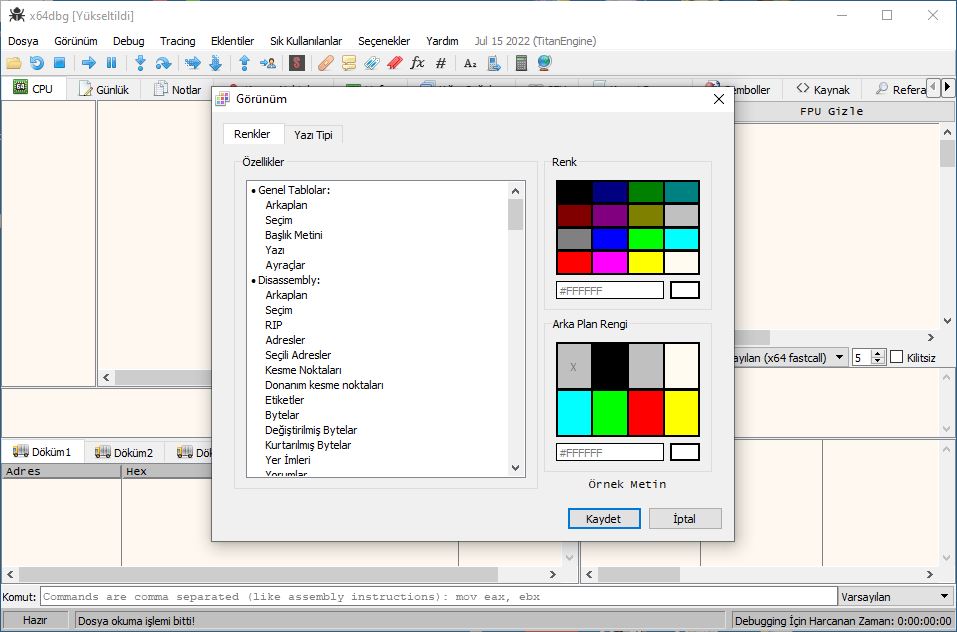Pause execution with the pause icon
This screenshot has width=957, height=632.
(111, 63)
